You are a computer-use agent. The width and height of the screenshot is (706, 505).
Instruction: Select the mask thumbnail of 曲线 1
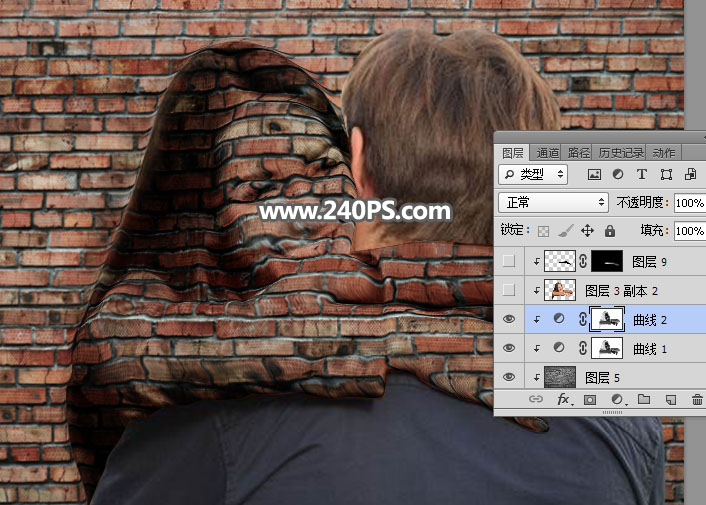point(607,348)
